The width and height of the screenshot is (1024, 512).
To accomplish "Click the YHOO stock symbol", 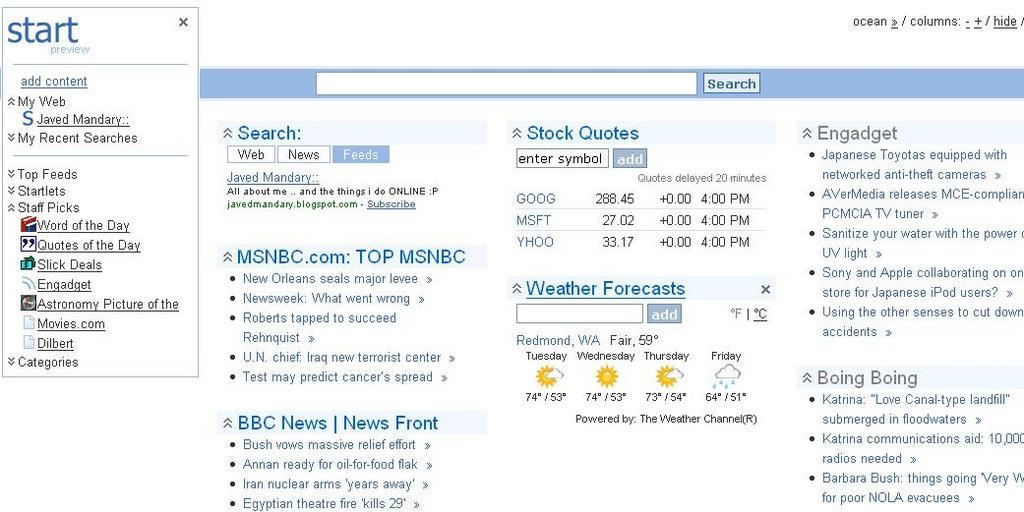I will tap(535, 242).
